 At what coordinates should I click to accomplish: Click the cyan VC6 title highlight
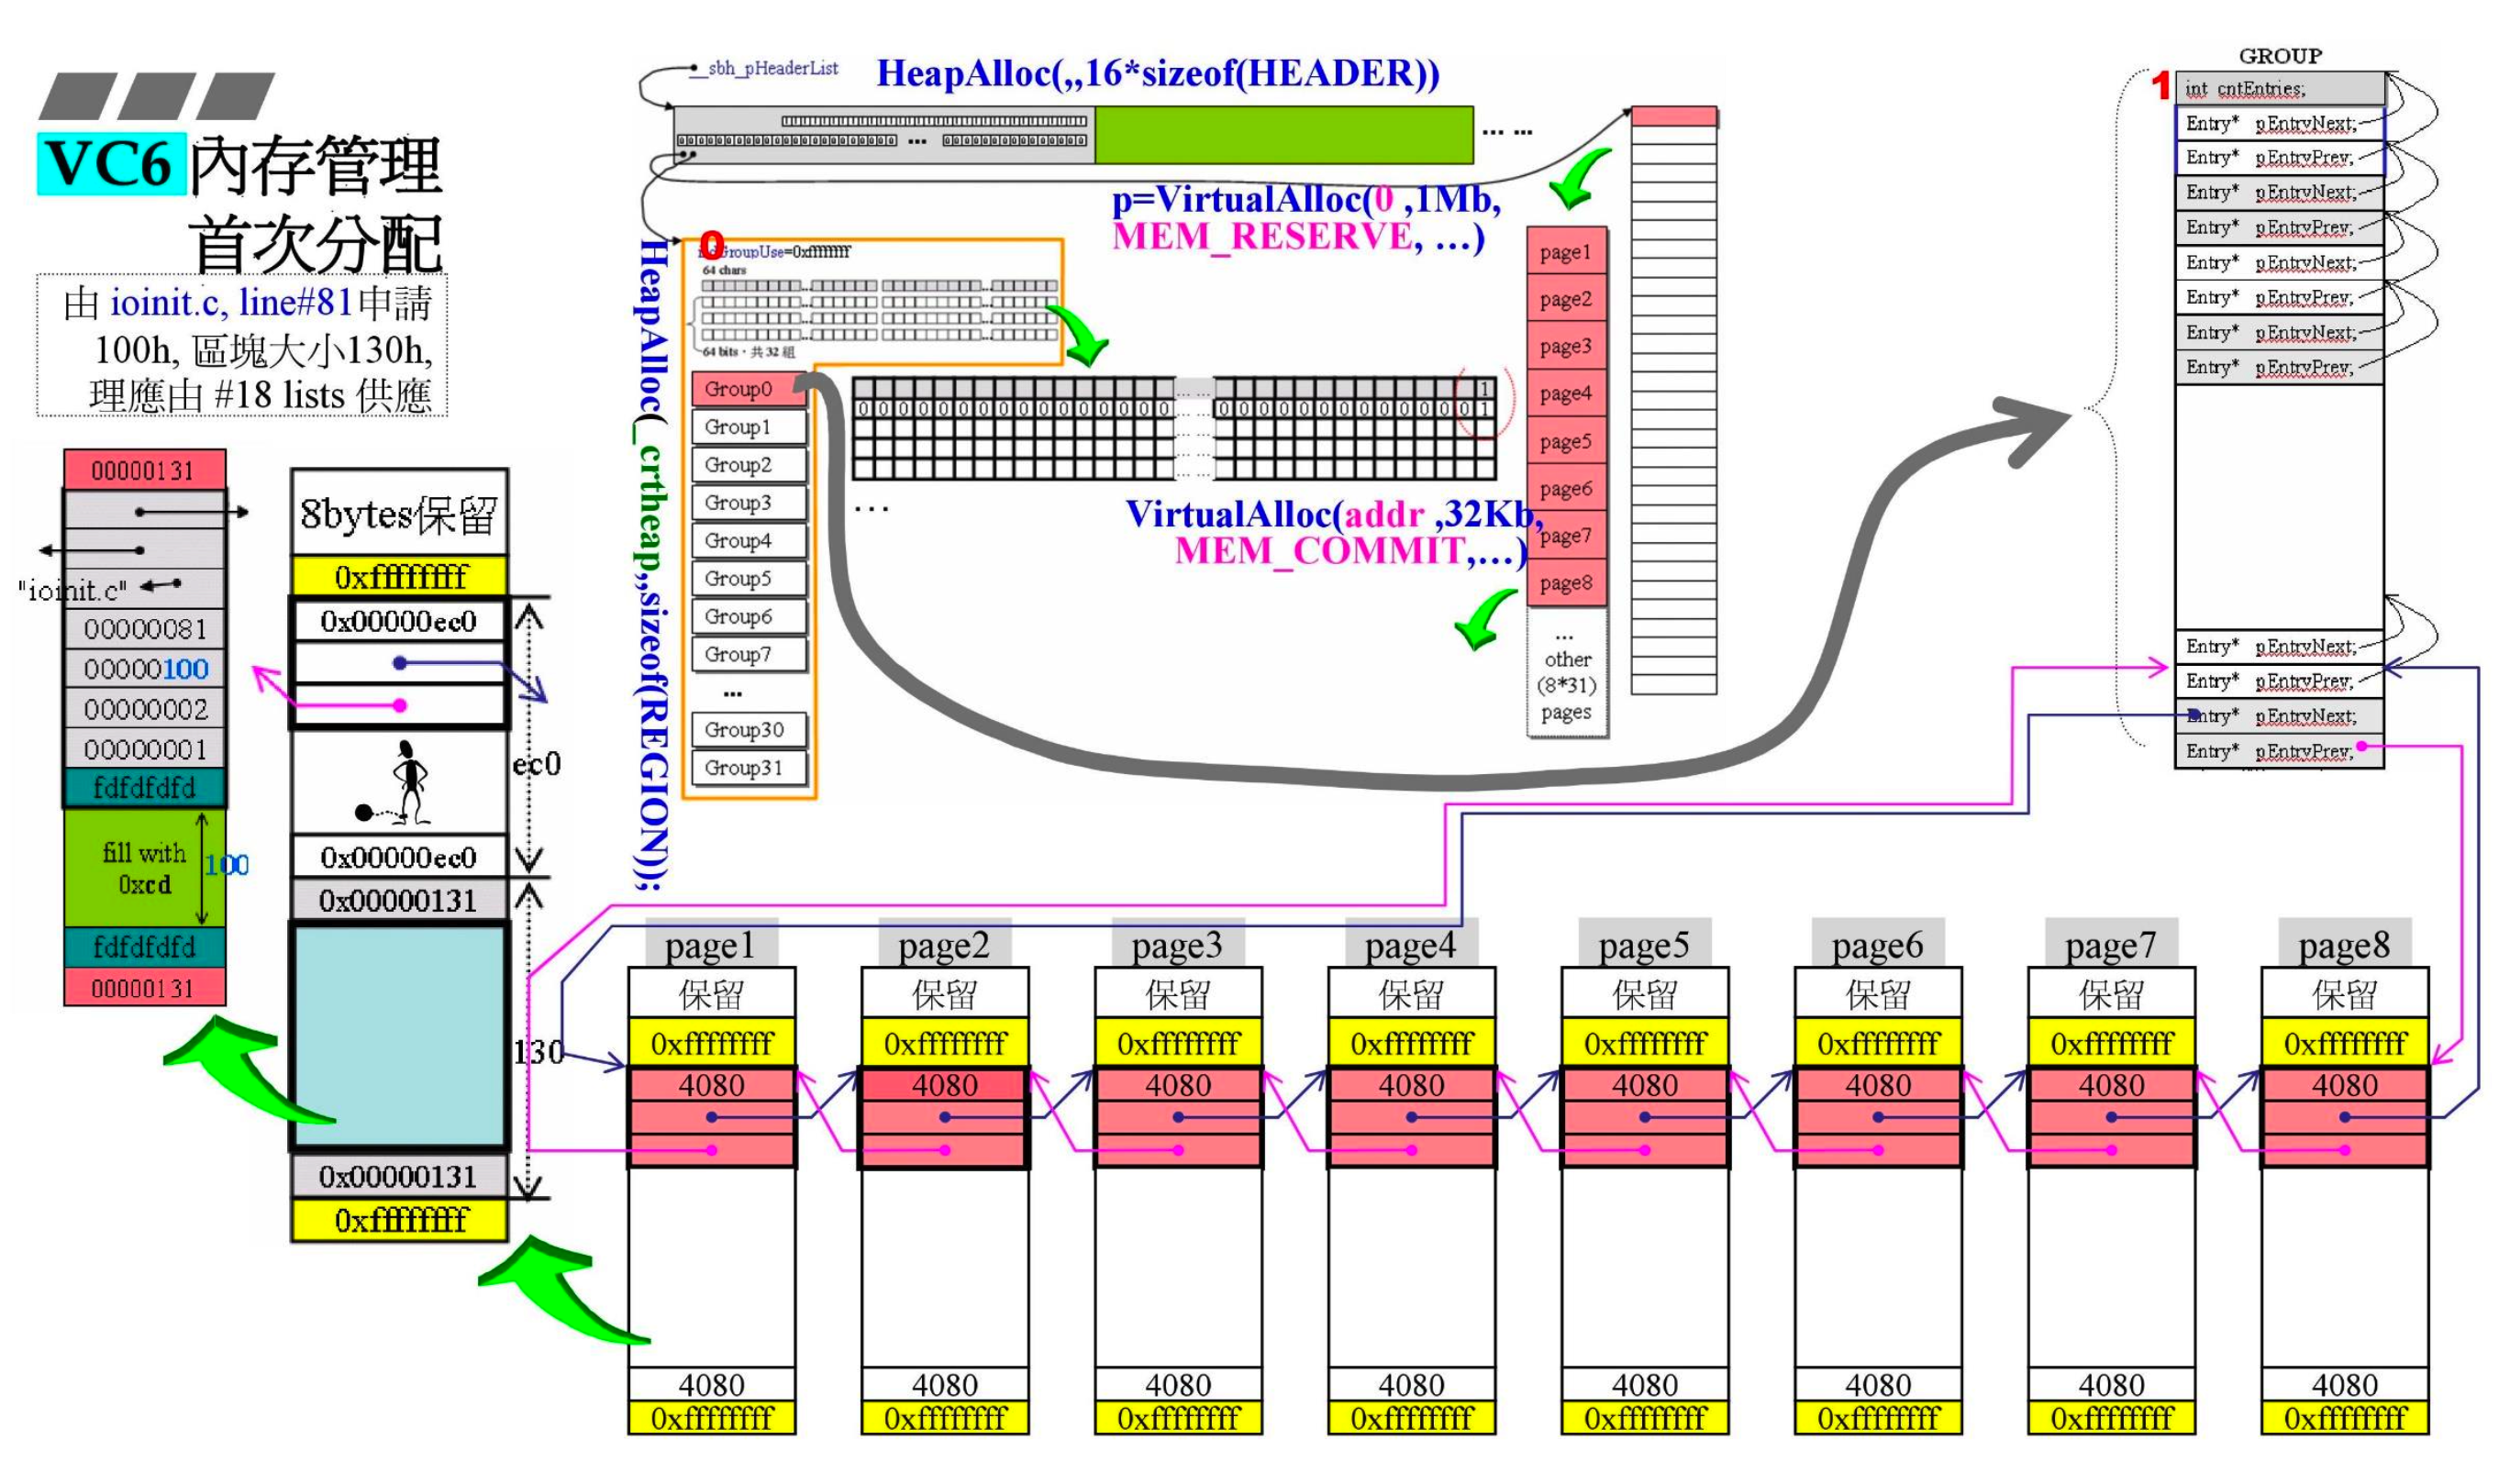(111, 163)
